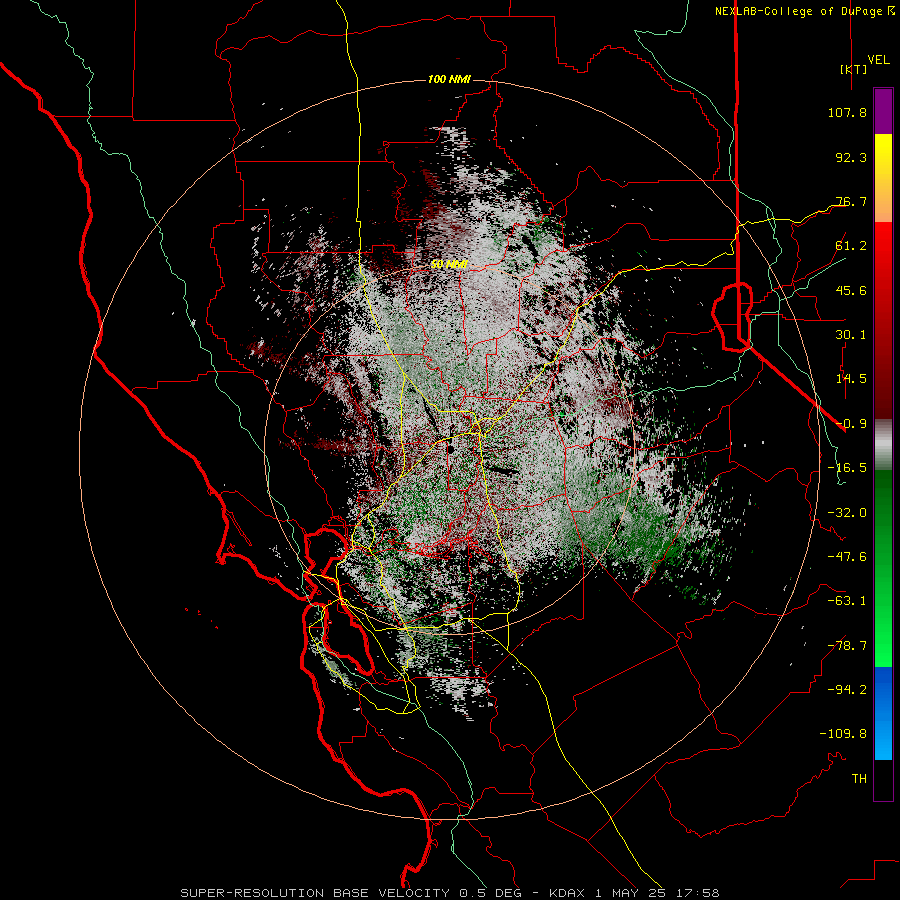Click the 50 NMI range ring label
Screen dimensions: 900x900
pos(449,264)
